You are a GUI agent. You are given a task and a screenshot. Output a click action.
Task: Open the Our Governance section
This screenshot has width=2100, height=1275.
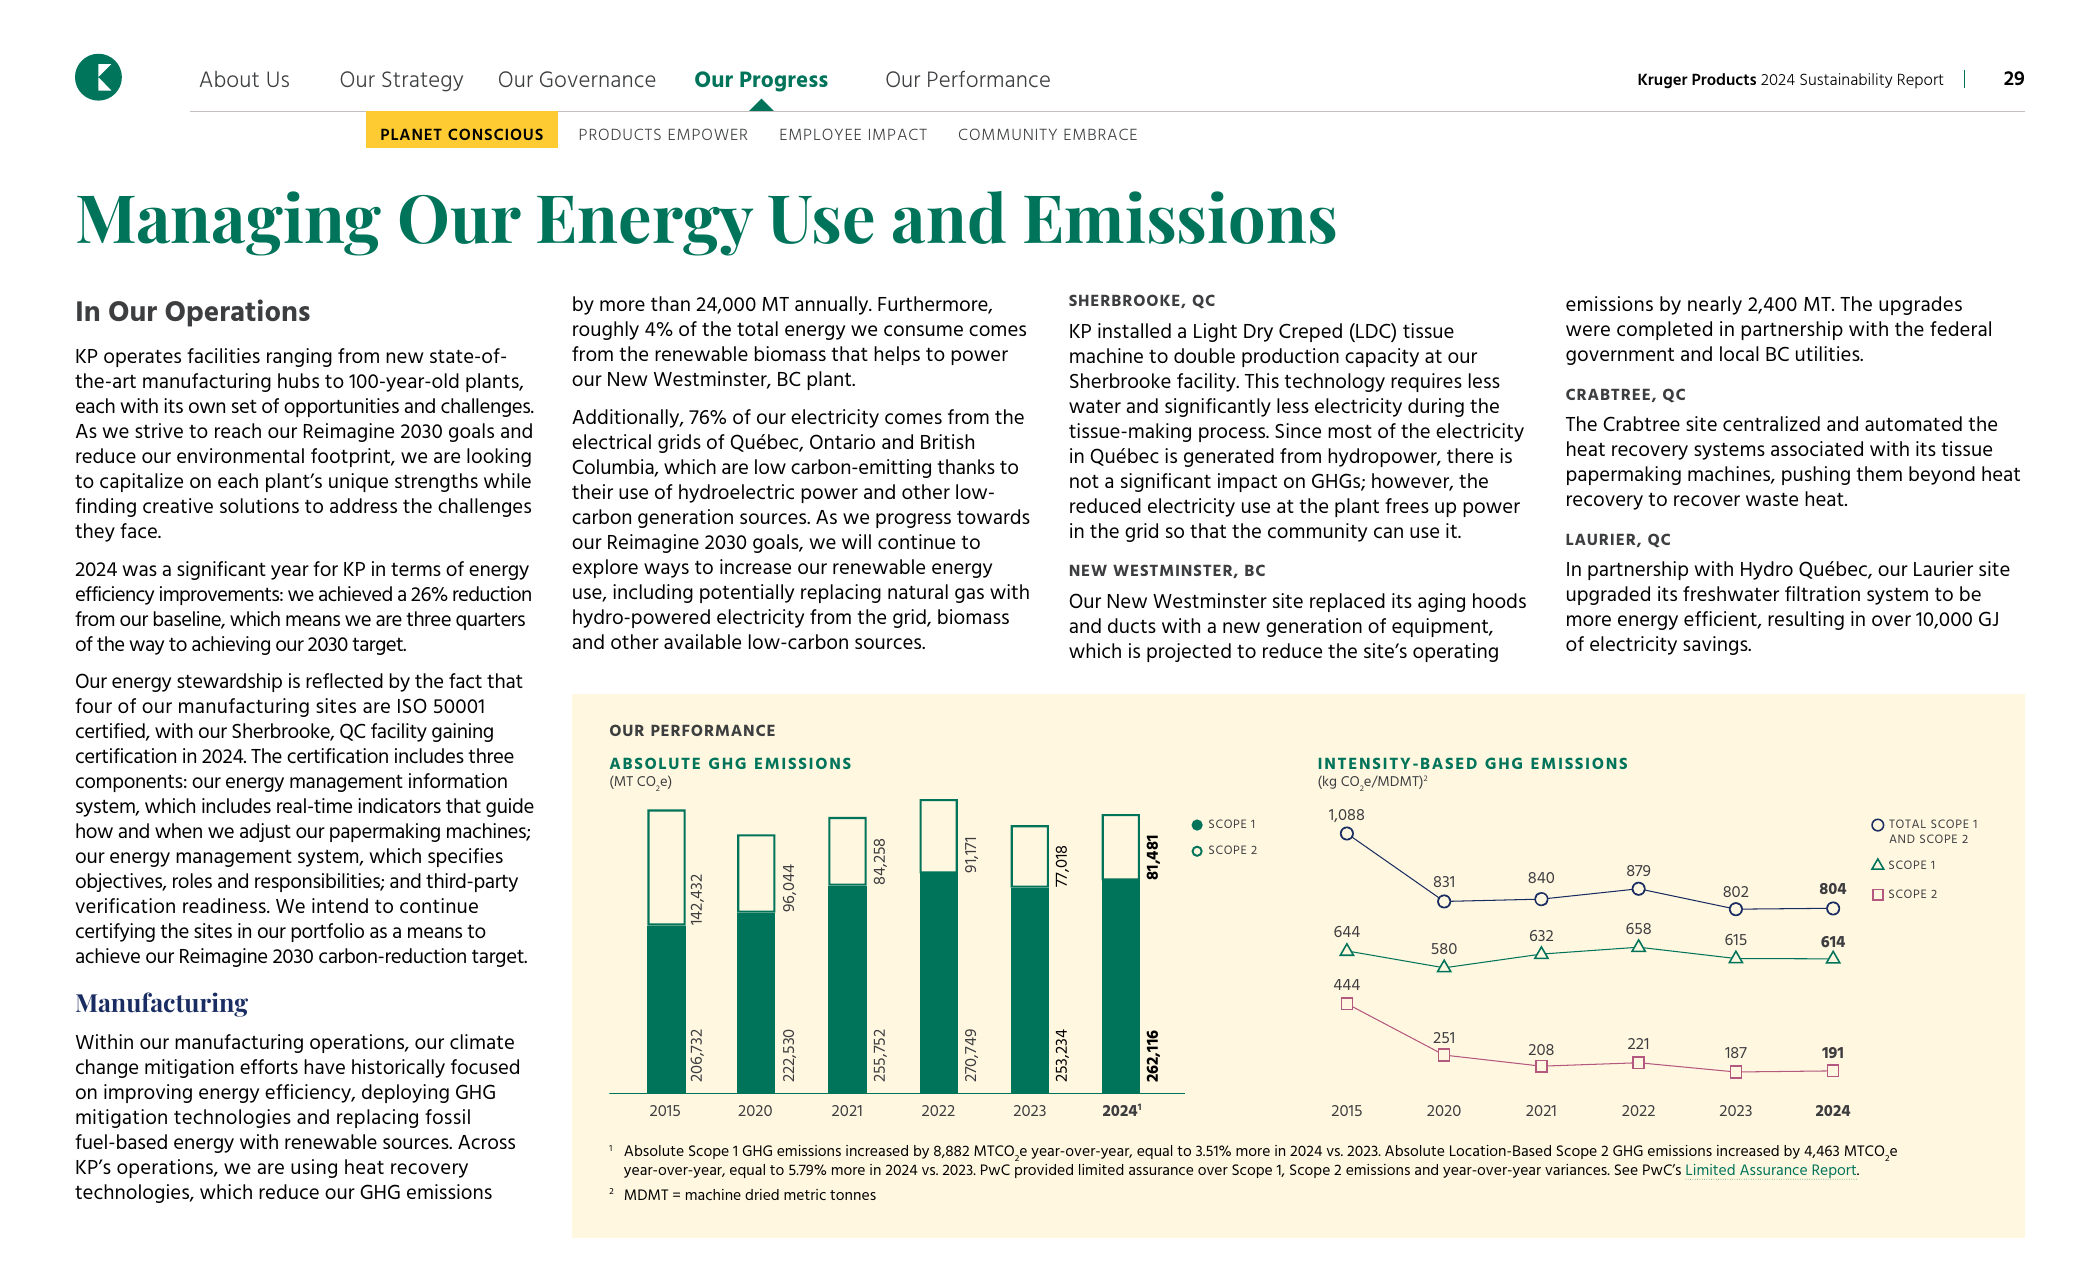(576, 80)
